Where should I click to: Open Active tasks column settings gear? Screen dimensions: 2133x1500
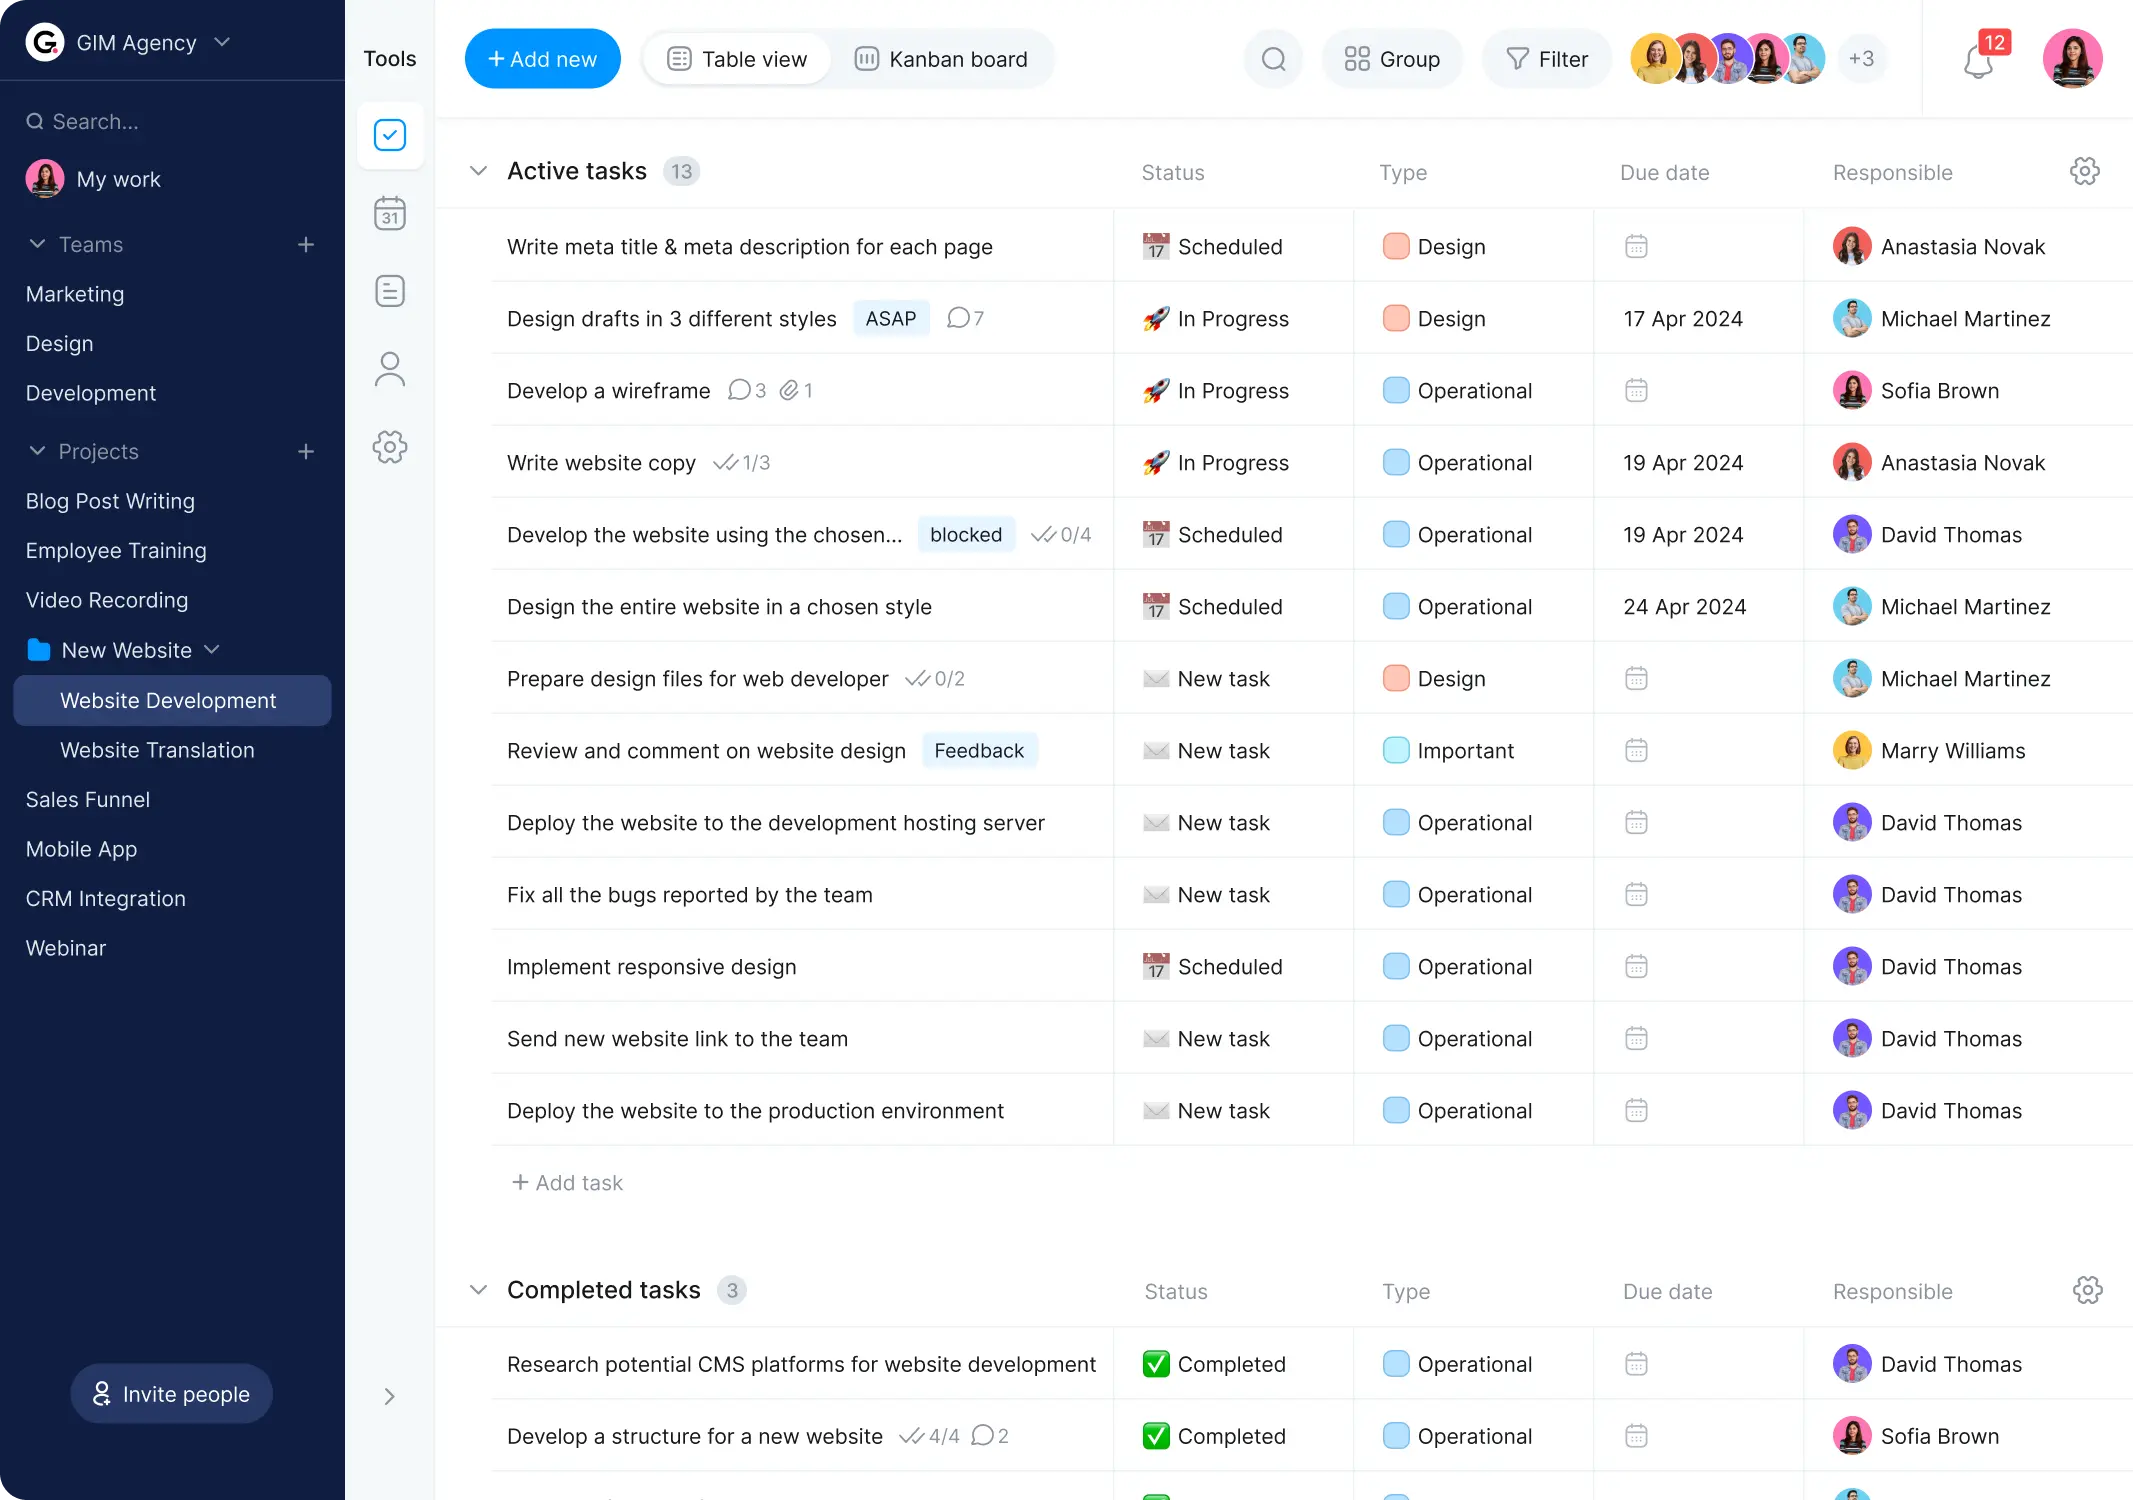pyautogui.click(x=2085, y=171)
